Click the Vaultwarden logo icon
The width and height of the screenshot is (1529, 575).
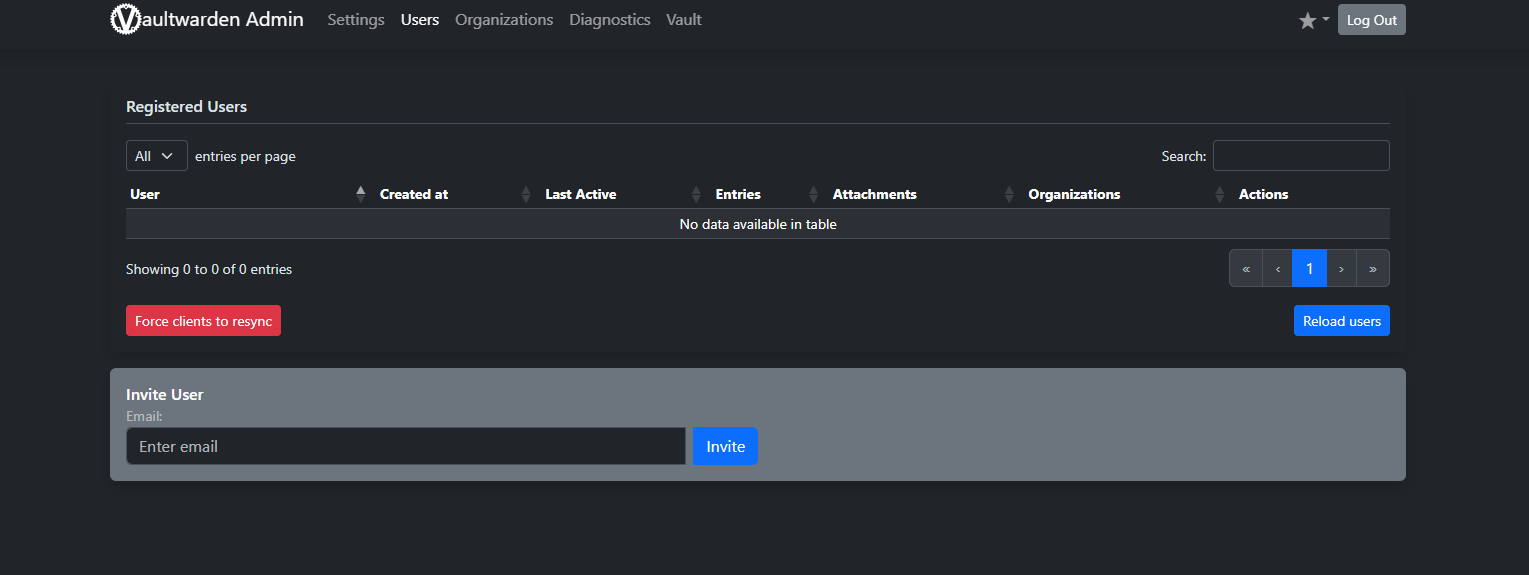coord(125,20)
